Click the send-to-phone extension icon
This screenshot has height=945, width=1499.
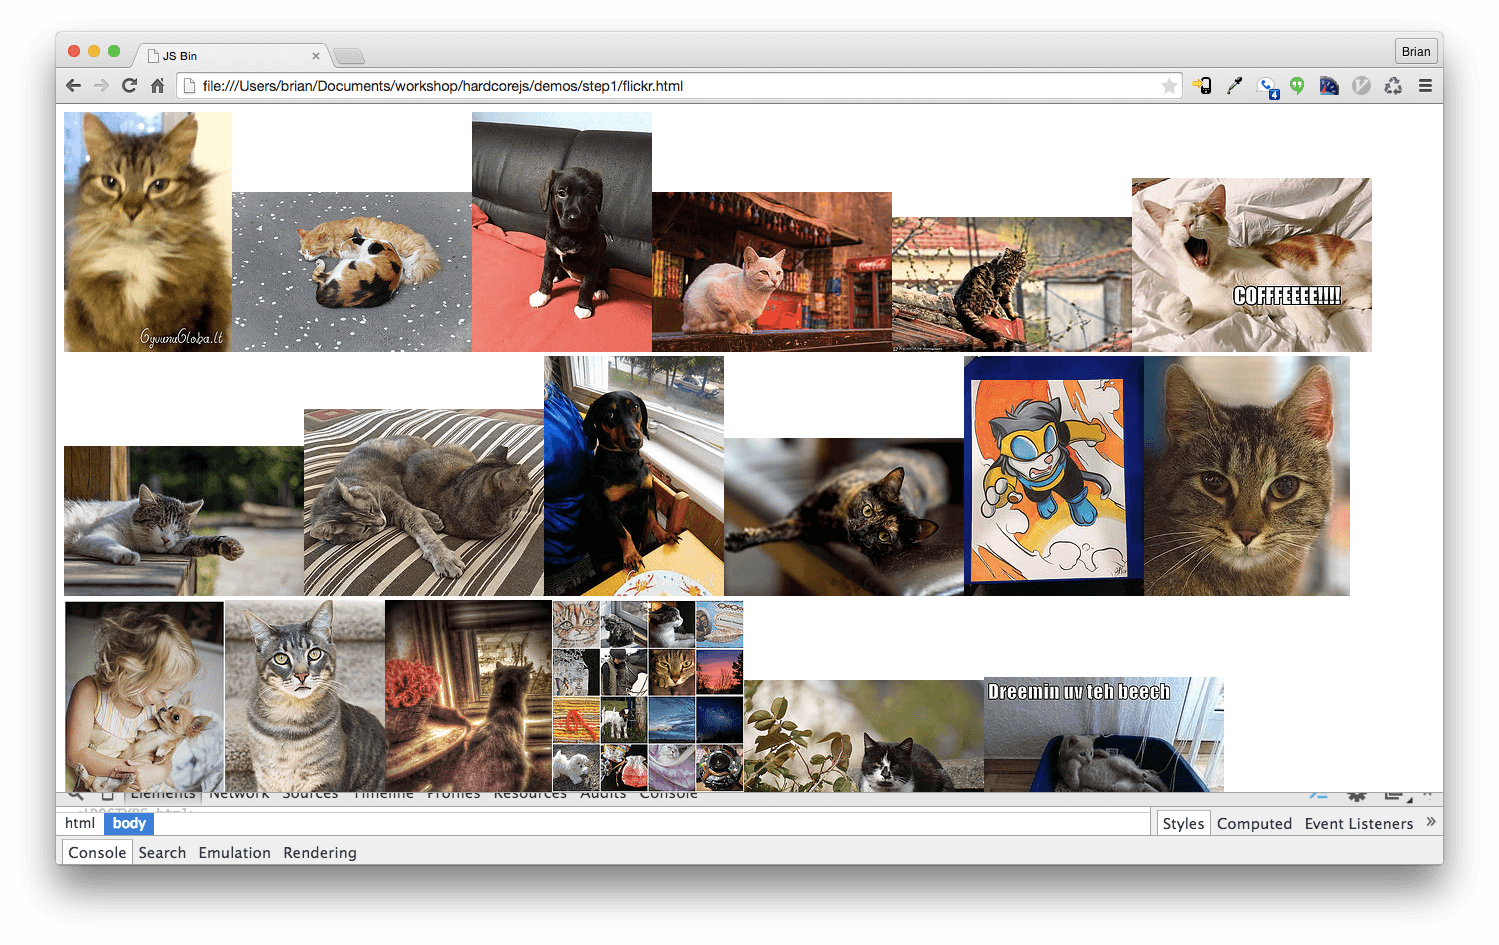pos(1202,86)
